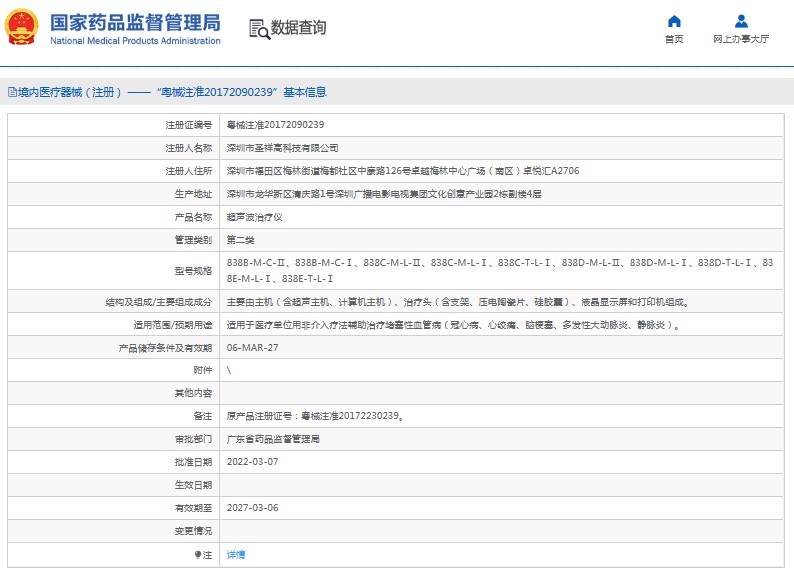Click the 产品名称 row label

tap(193, 217)
